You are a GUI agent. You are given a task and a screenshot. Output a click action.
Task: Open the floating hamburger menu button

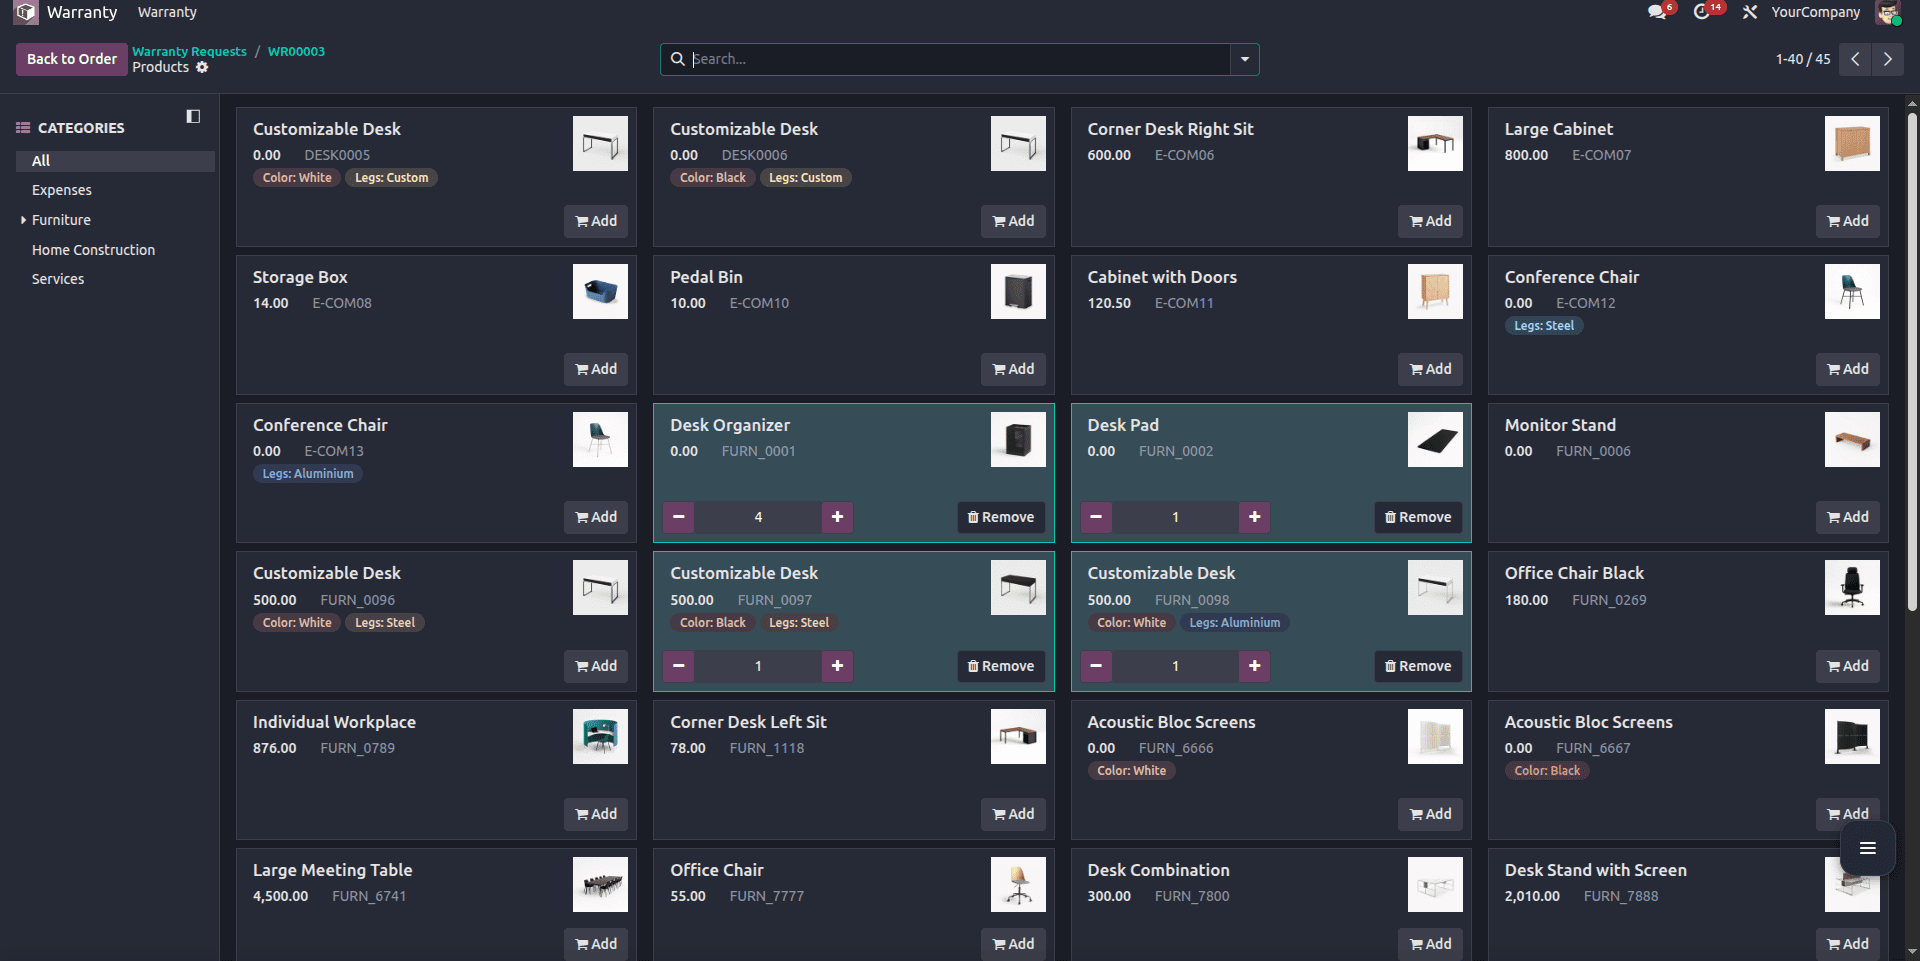tap(1868, 848)
